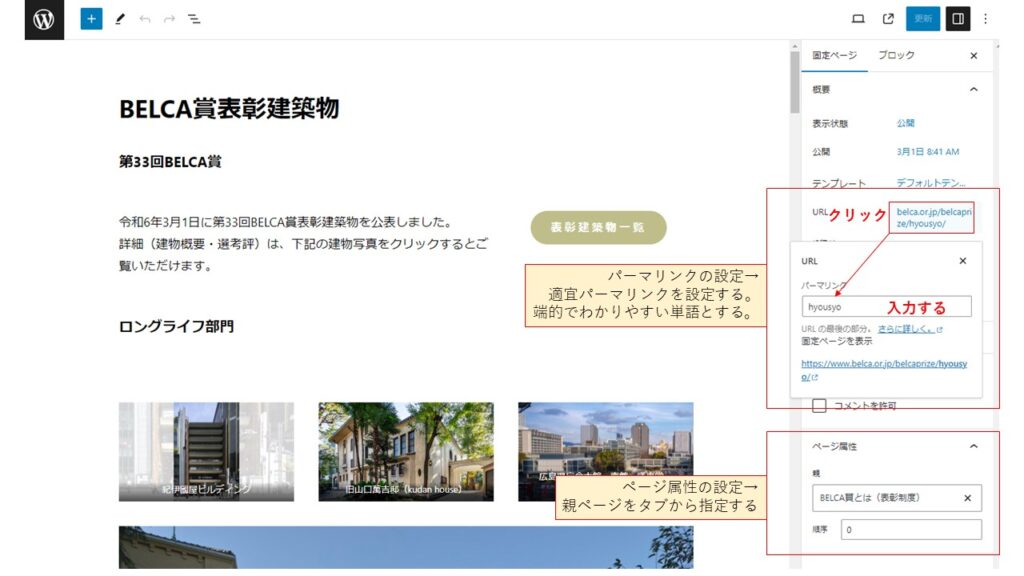Select the third cityscape building image
The width and height of the screenshot is (1024, 576).
pyautogui.click(x=605, y=452)
